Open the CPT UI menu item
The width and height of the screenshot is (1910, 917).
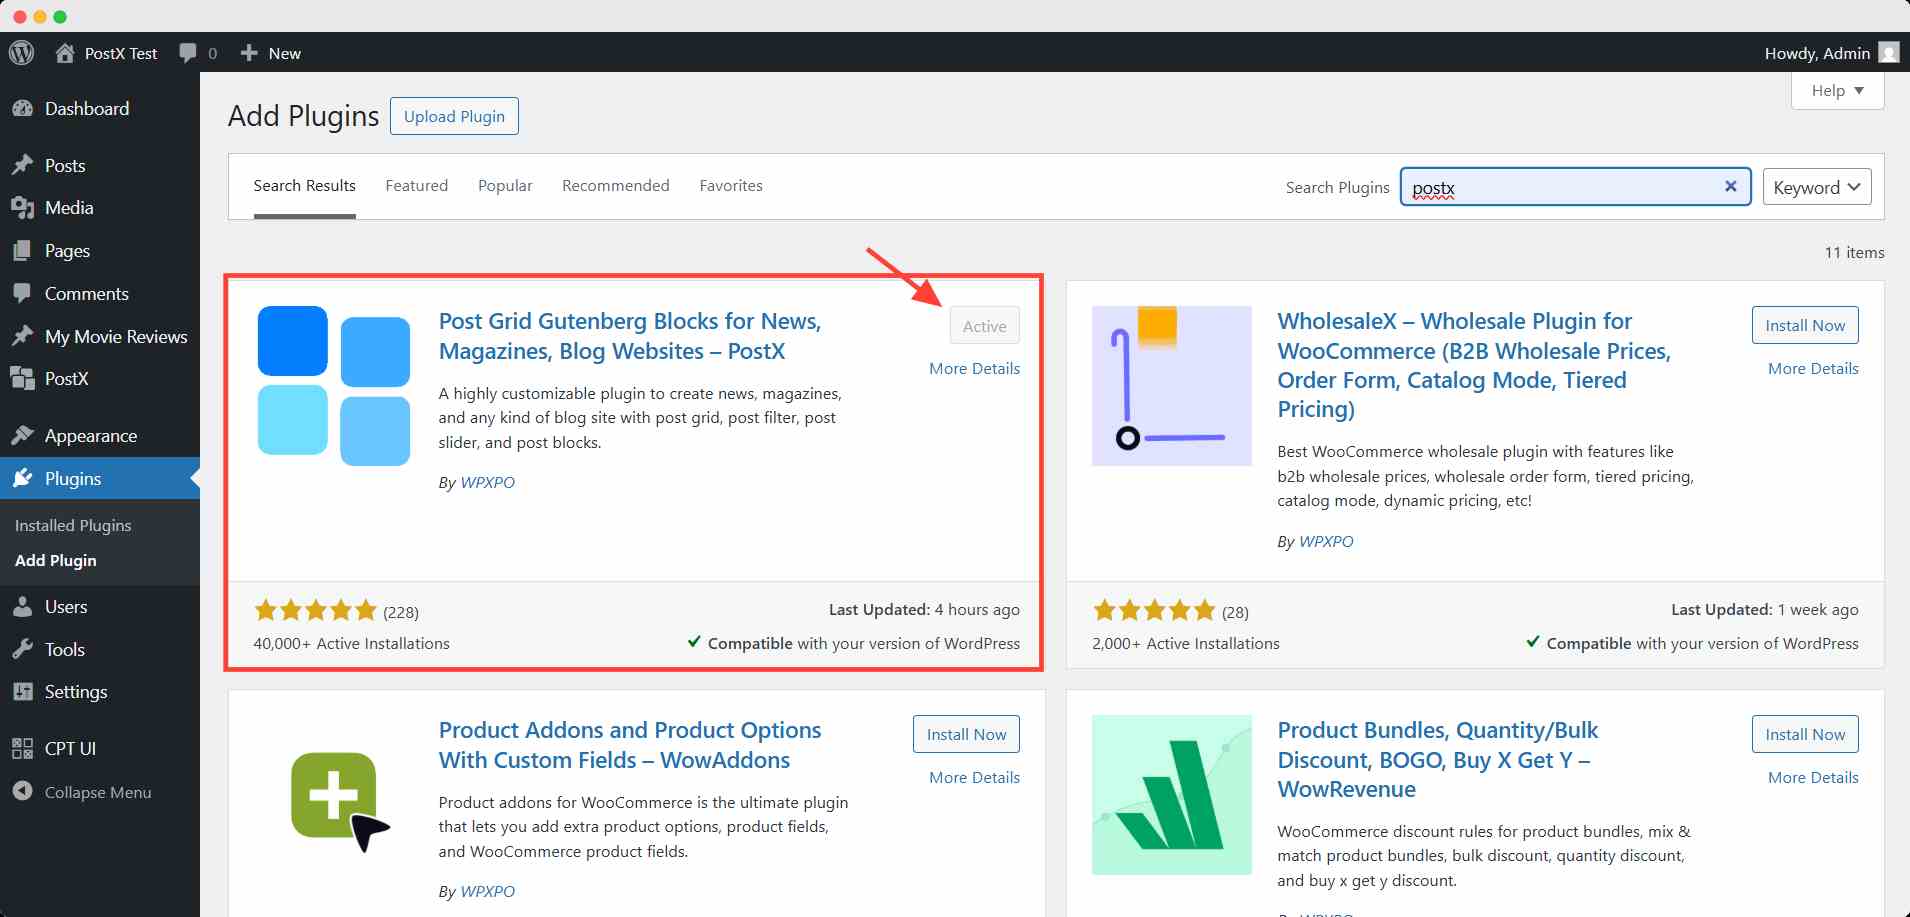coord(70,748)
